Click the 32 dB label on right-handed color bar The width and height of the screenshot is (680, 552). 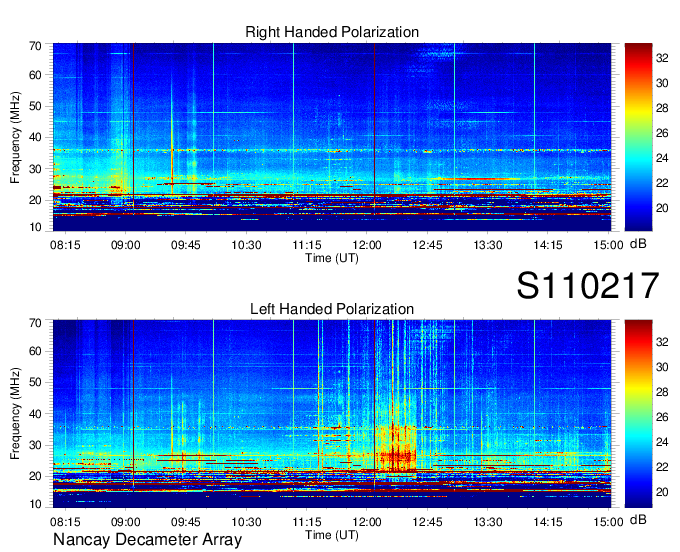tap(662, 58)
